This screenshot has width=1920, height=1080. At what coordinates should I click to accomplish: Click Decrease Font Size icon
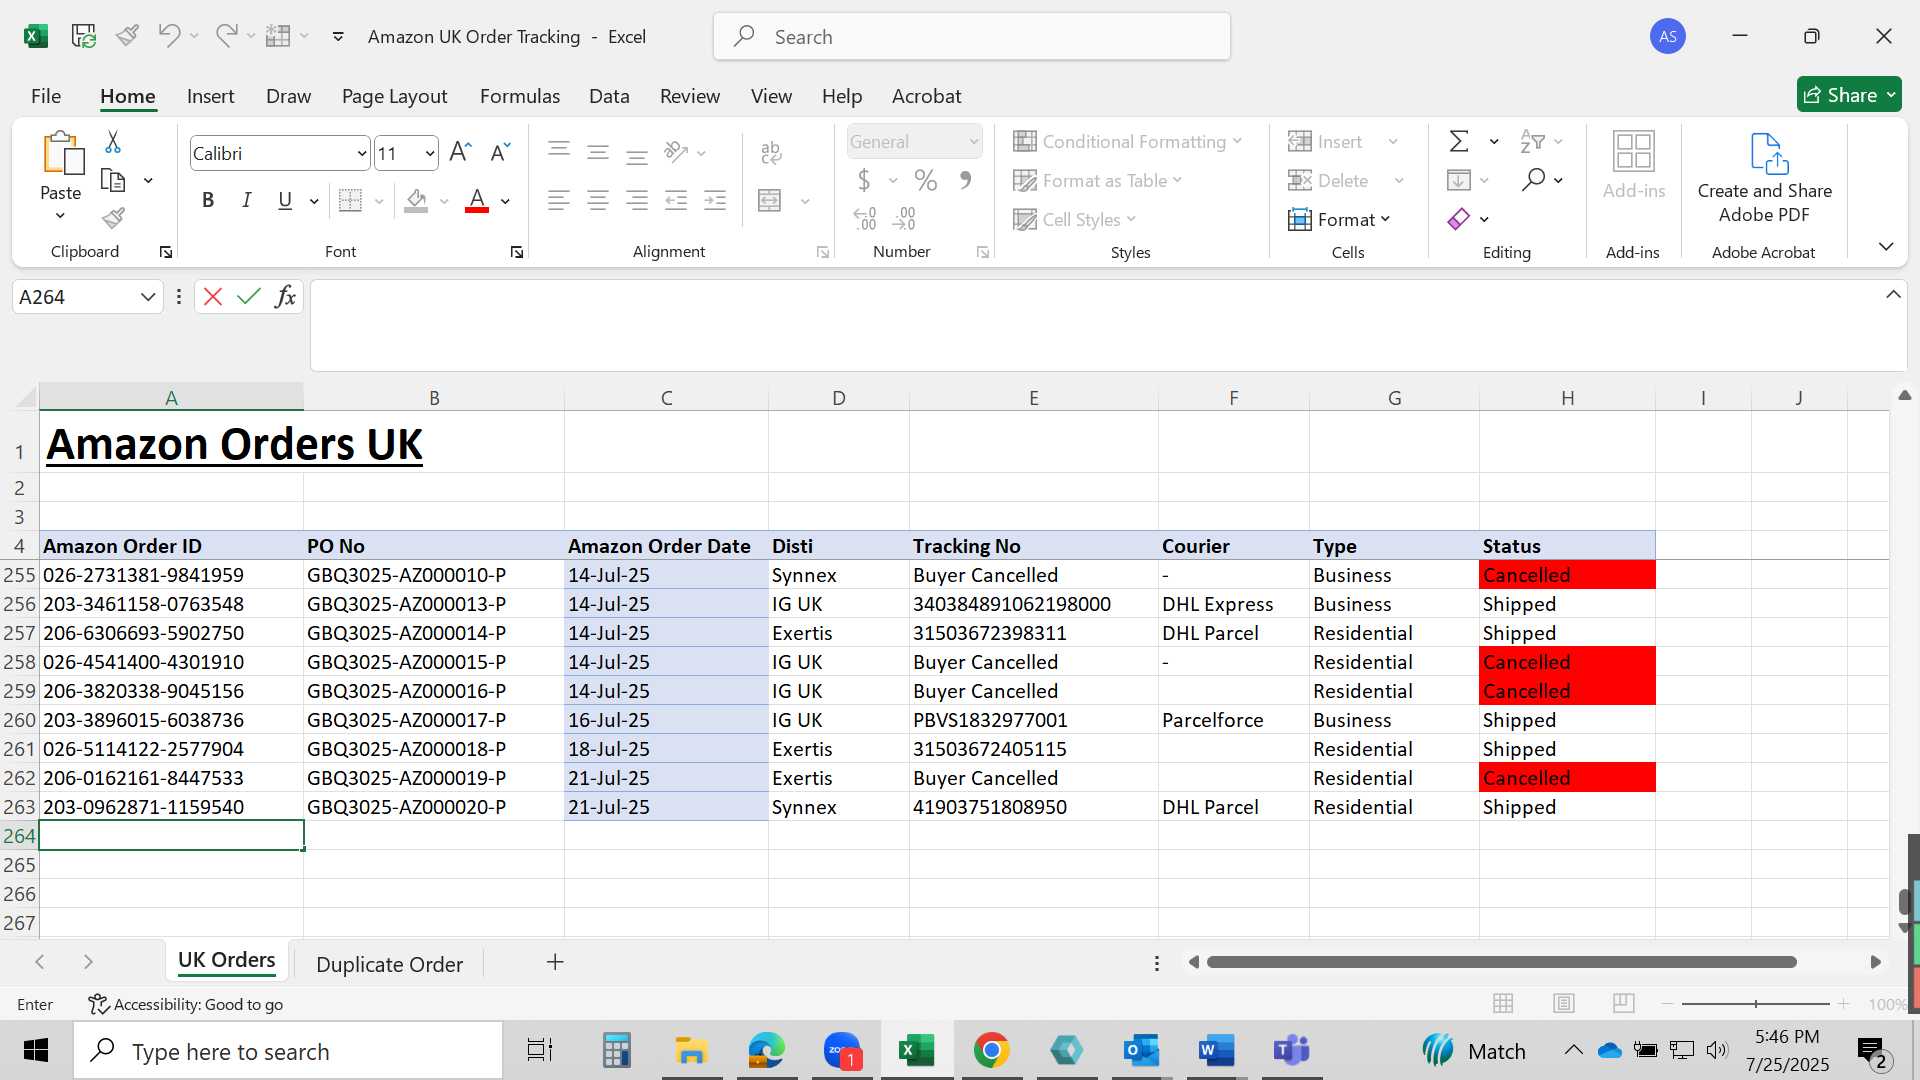click(x=500, y=152)
